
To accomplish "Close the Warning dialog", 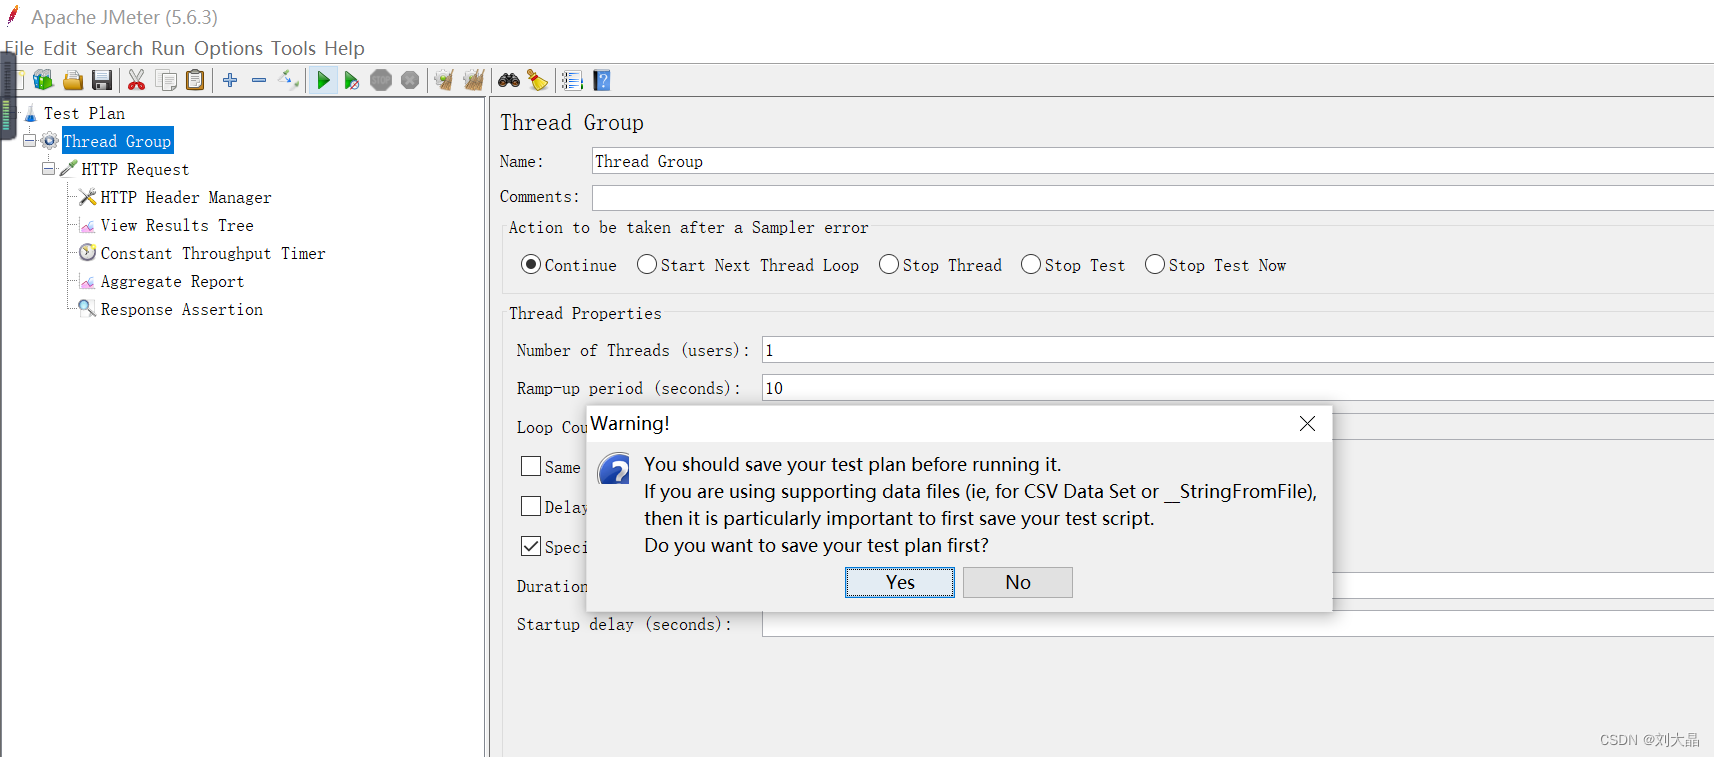I will 1307,424.
